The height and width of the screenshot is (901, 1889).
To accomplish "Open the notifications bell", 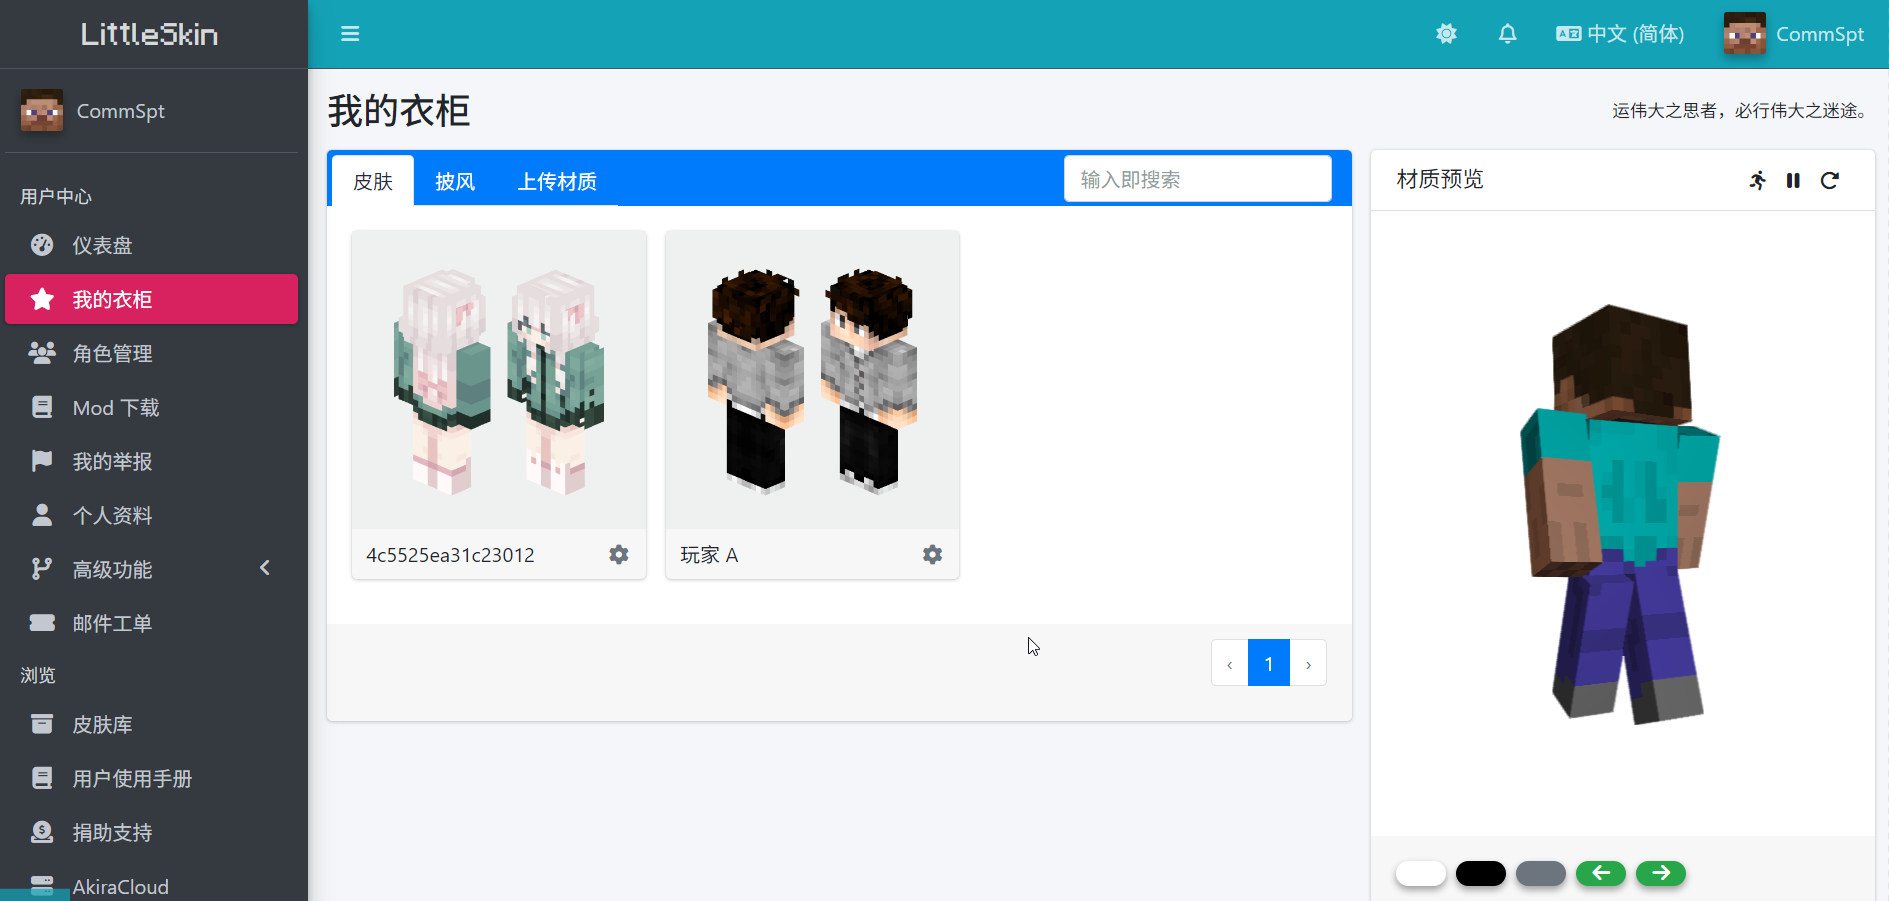I will tap(1507, 33).
